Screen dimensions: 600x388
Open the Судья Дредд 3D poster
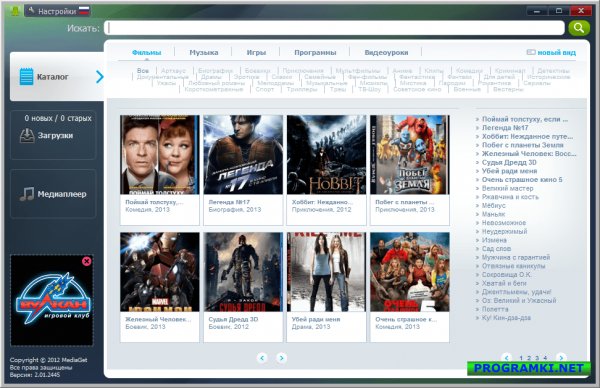click(x=243, y=272)
